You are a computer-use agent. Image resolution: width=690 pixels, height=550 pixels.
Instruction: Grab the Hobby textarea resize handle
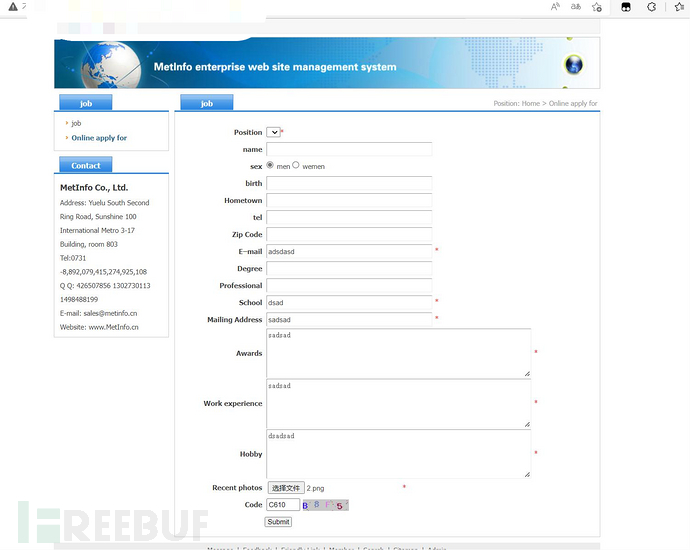(x=527, y=474)
